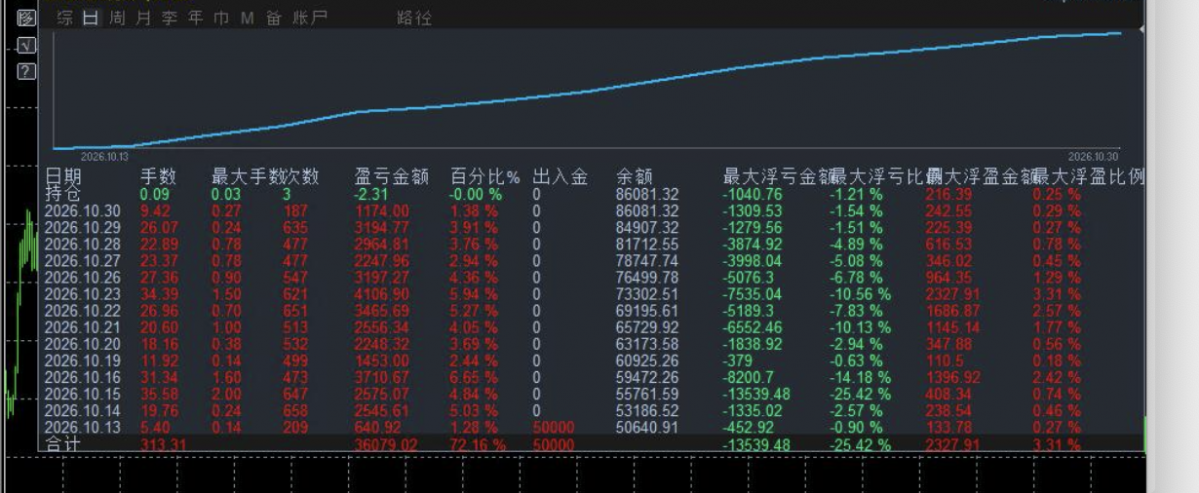
Task: Click the 百分比% column header
Action: tap(485, 177)
